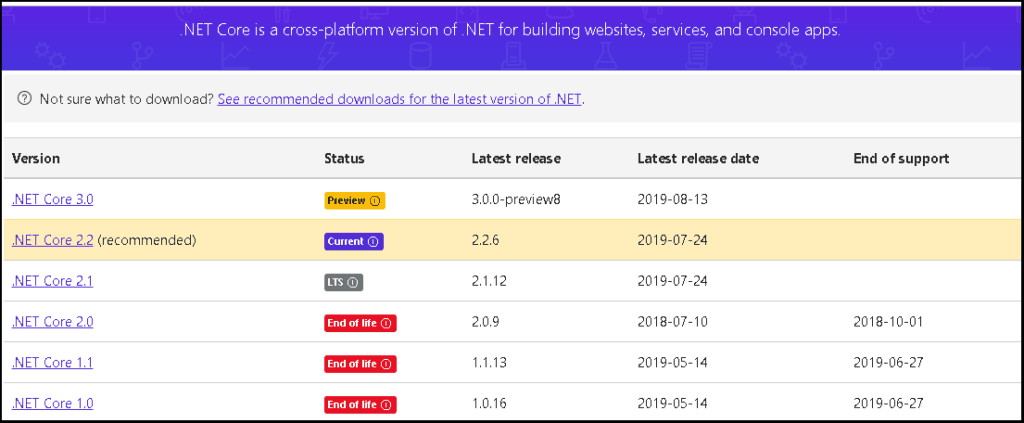Click the info icon on Current badge

point(373,242)
